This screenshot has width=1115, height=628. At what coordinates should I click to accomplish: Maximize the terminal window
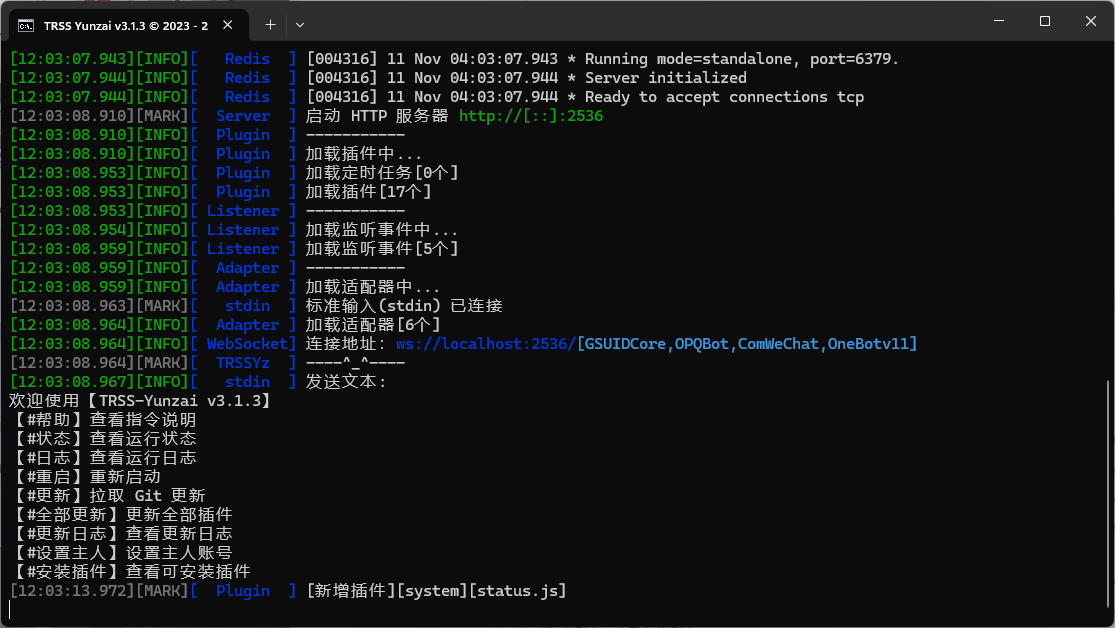[1044, 21]
